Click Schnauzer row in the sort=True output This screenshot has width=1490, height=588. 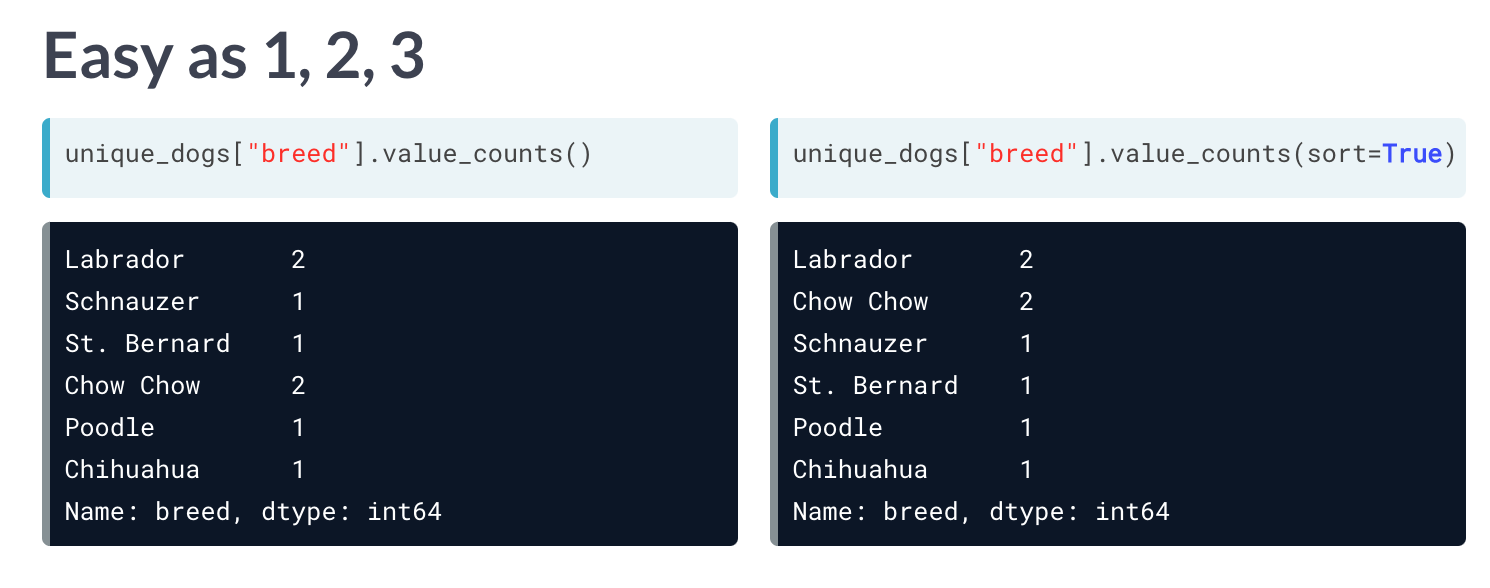913,344
